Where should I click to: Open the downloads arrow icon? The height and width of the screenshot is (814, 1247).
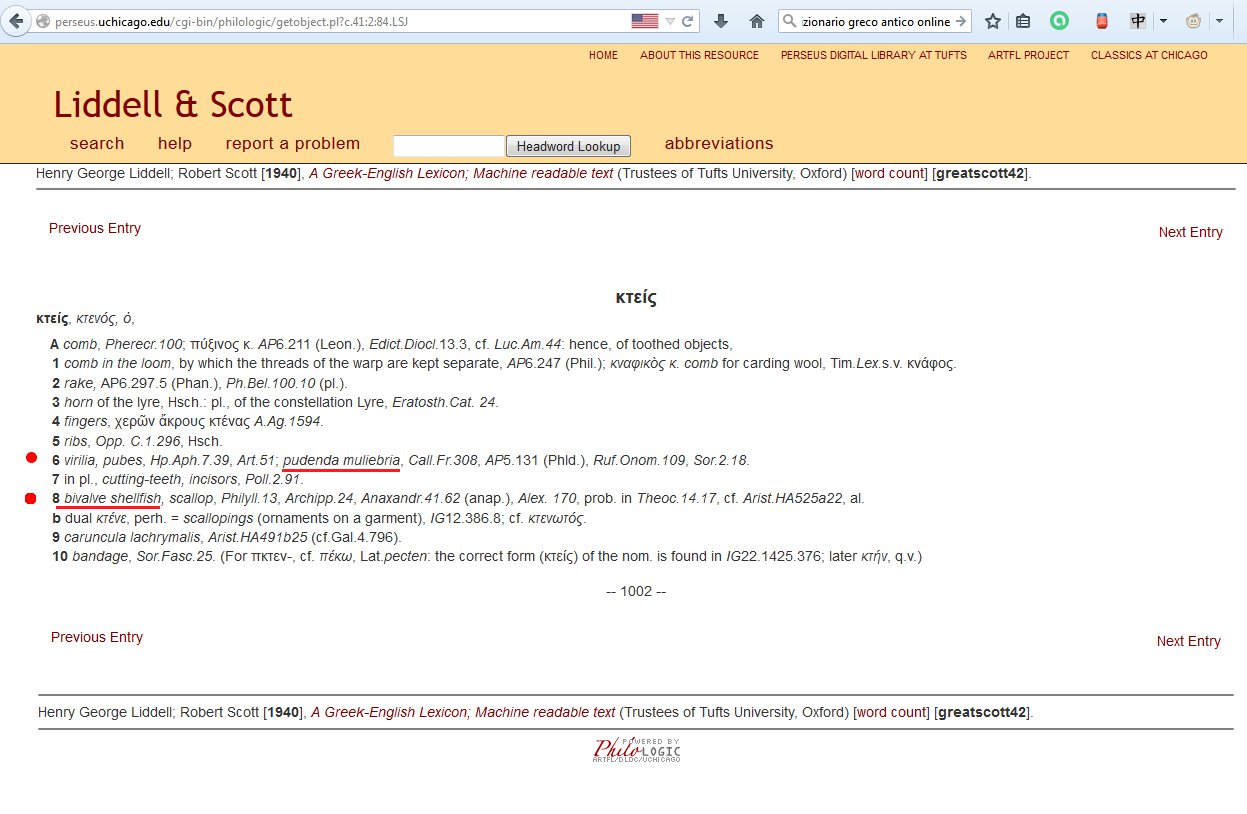click(x=721, y=21)
